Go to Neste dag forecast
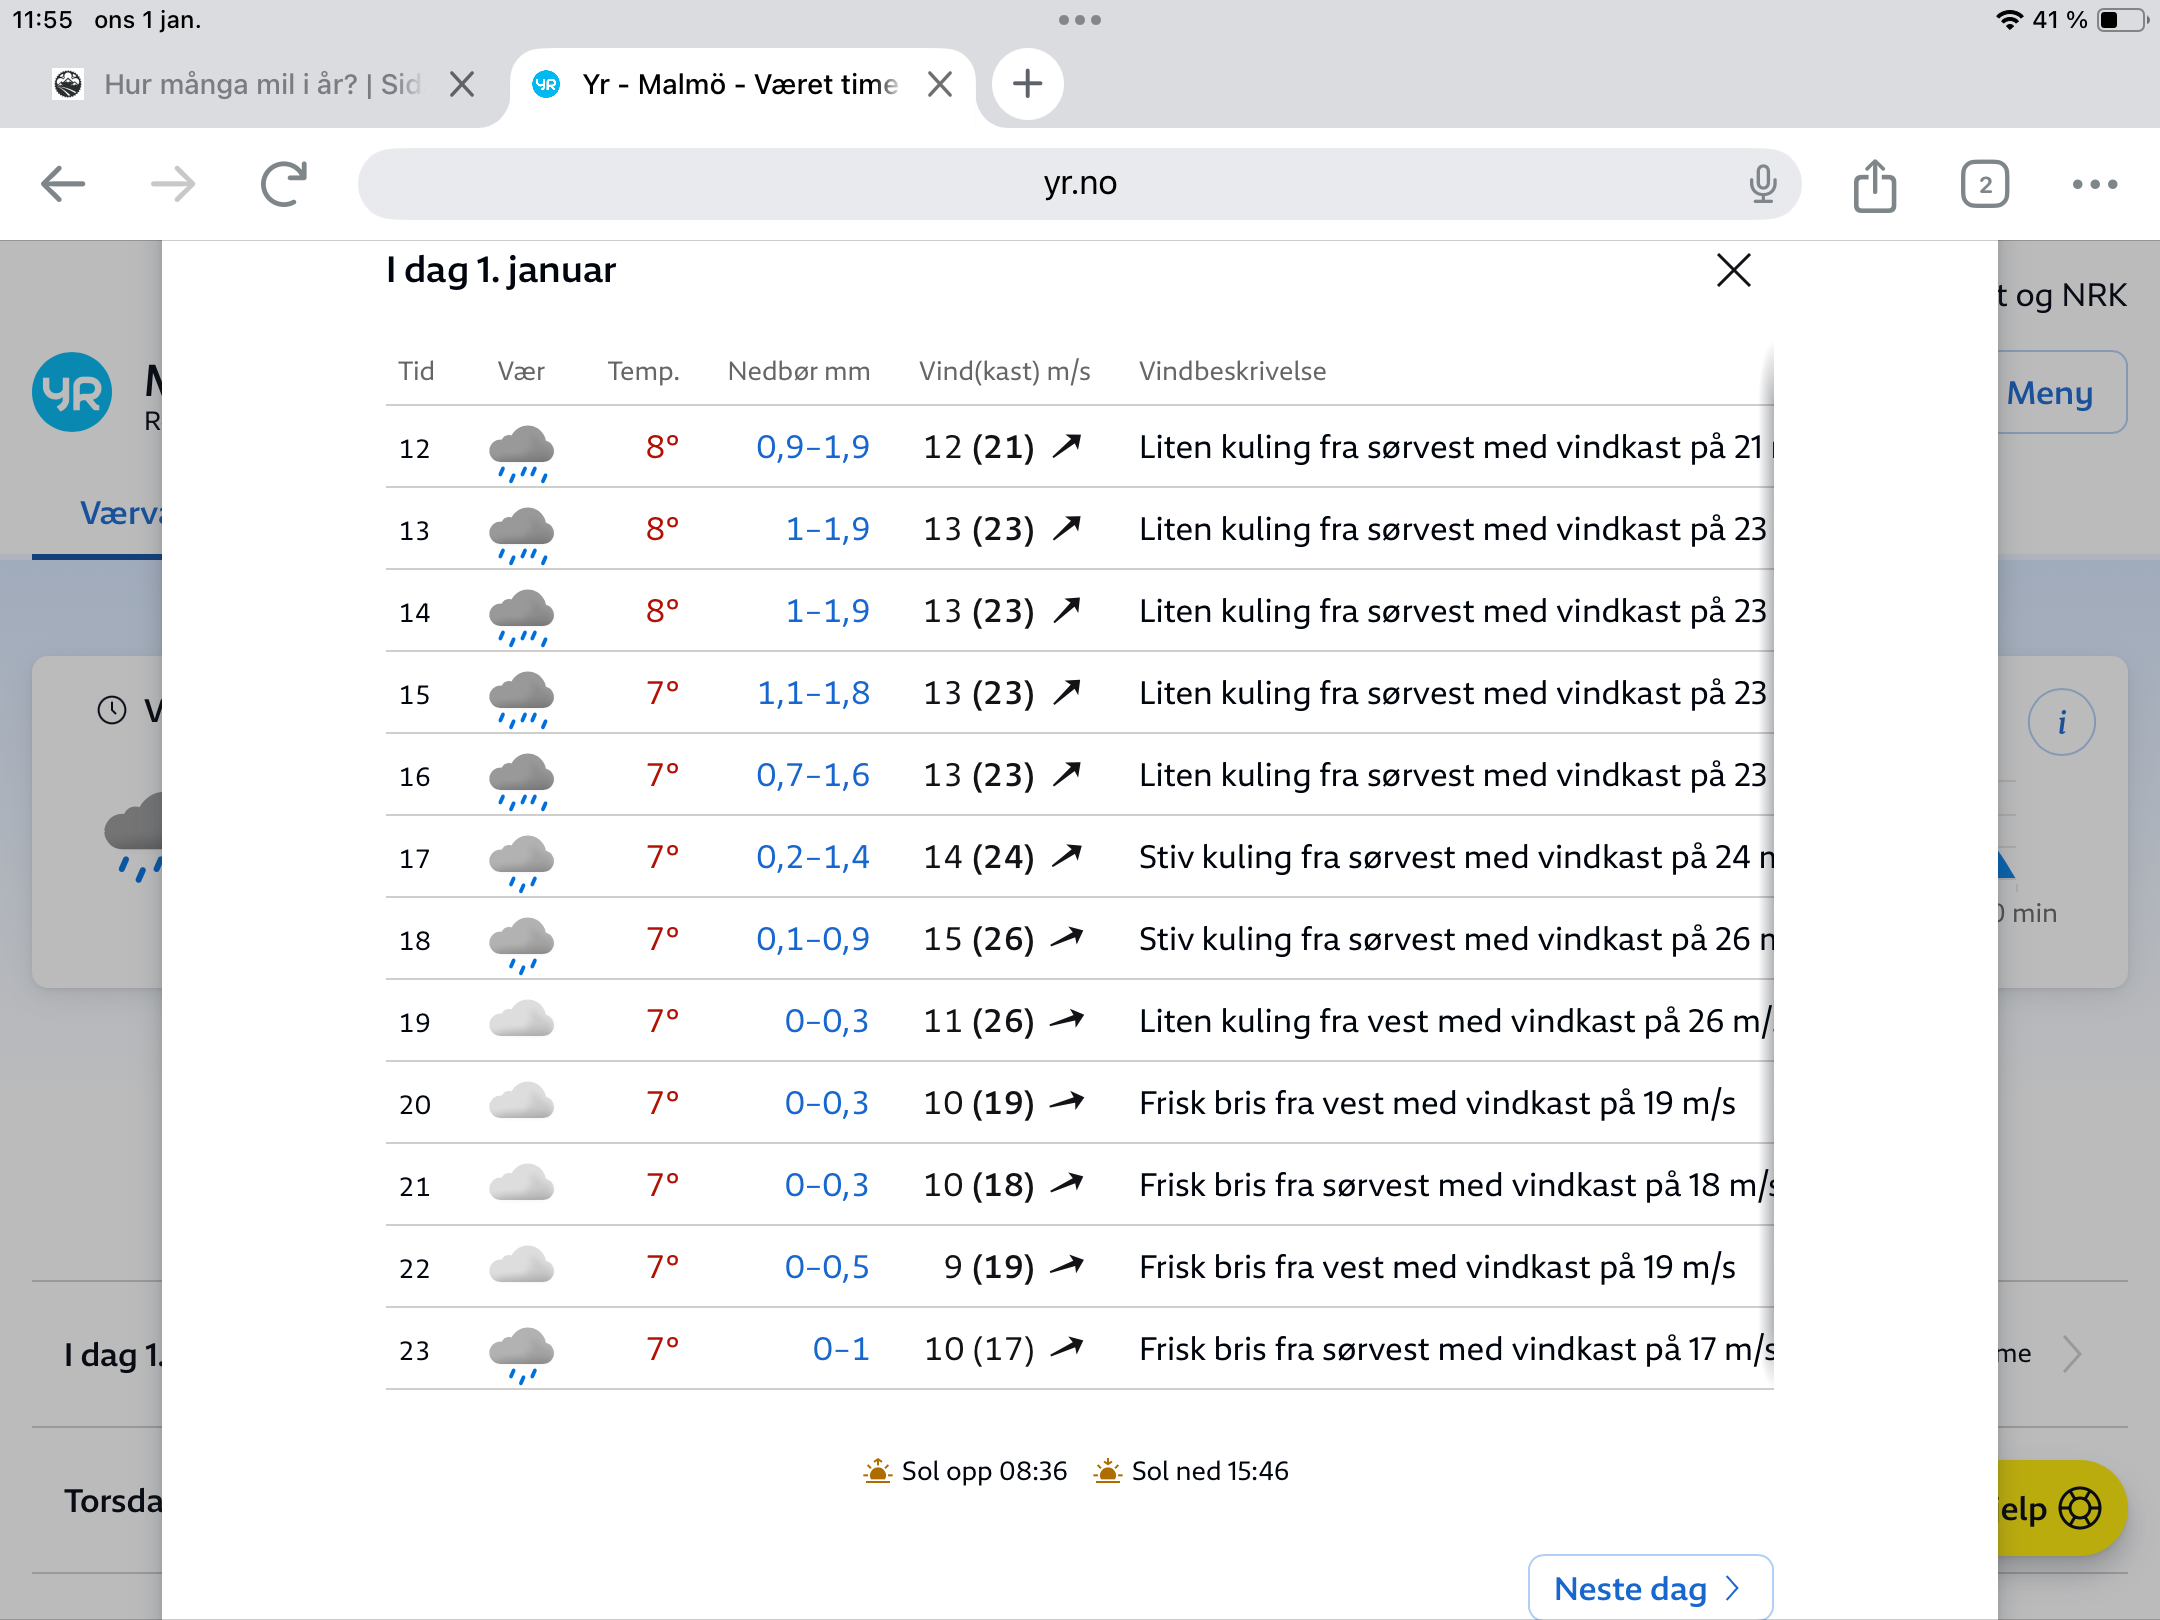 [x=1650, y=1588]
